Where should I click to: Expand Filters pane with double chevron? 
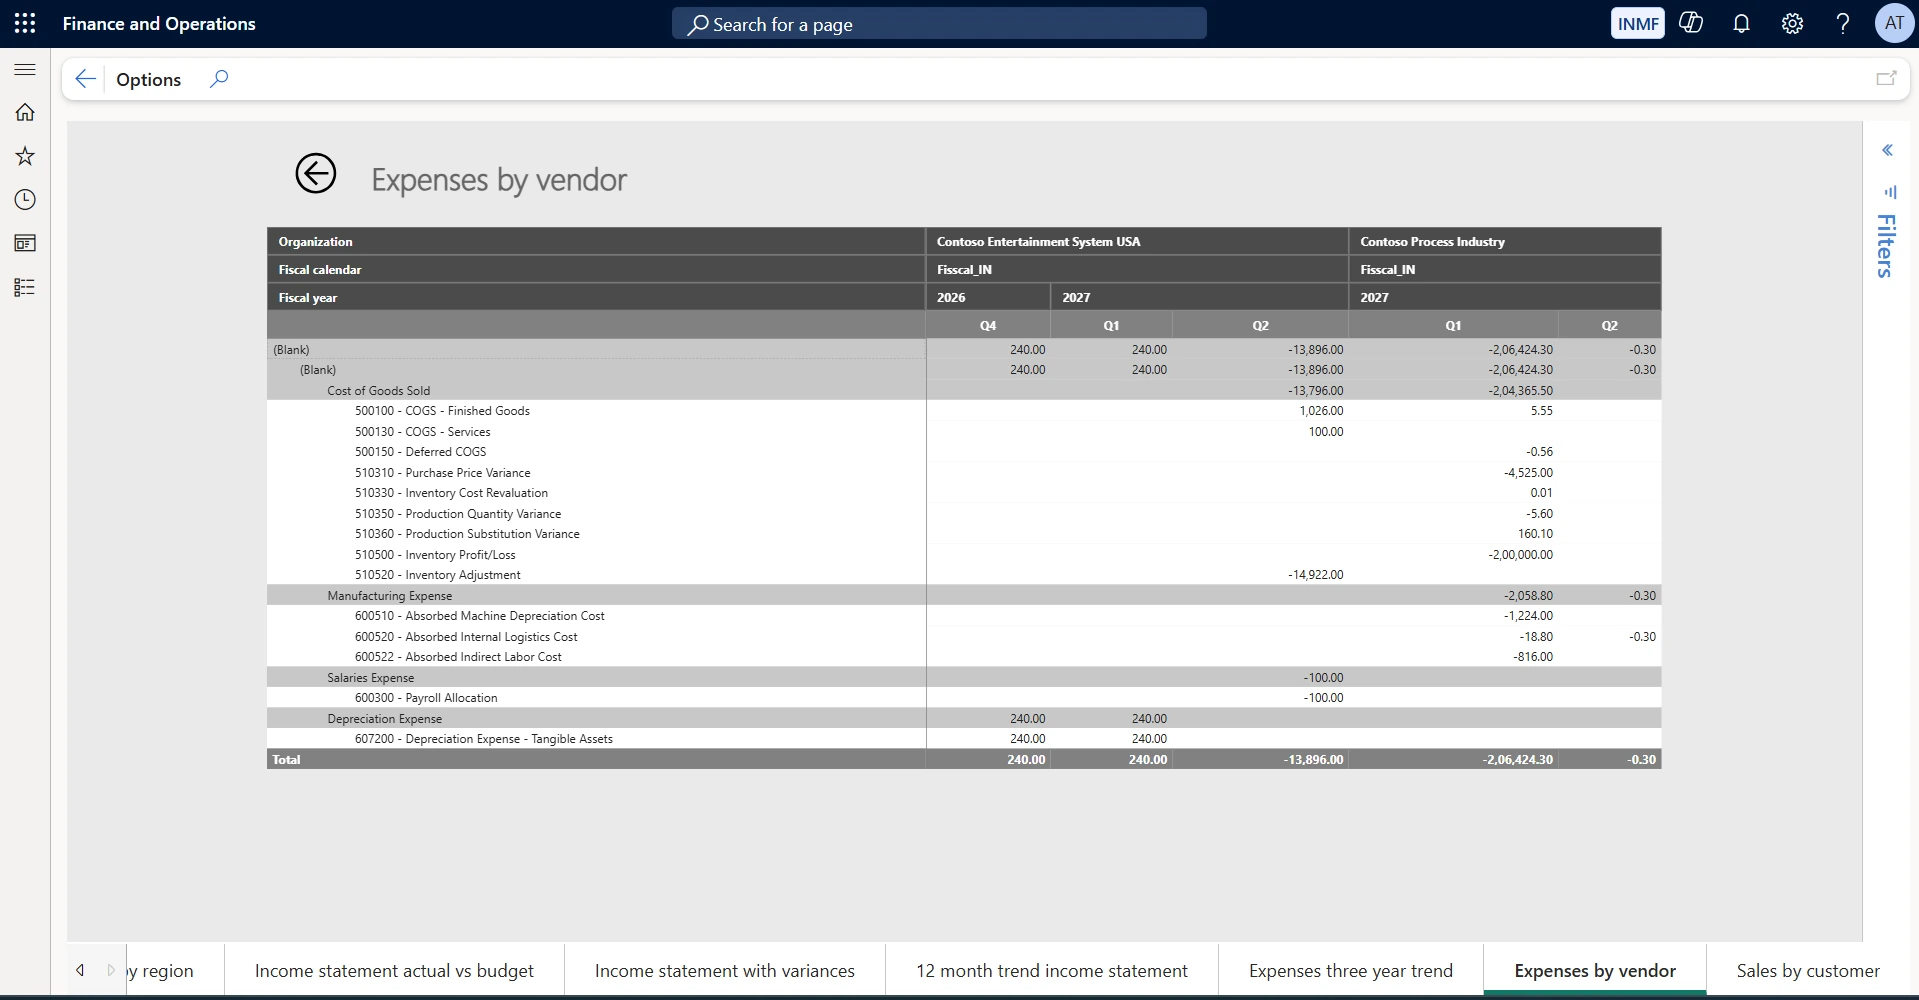pos(1887,150)
